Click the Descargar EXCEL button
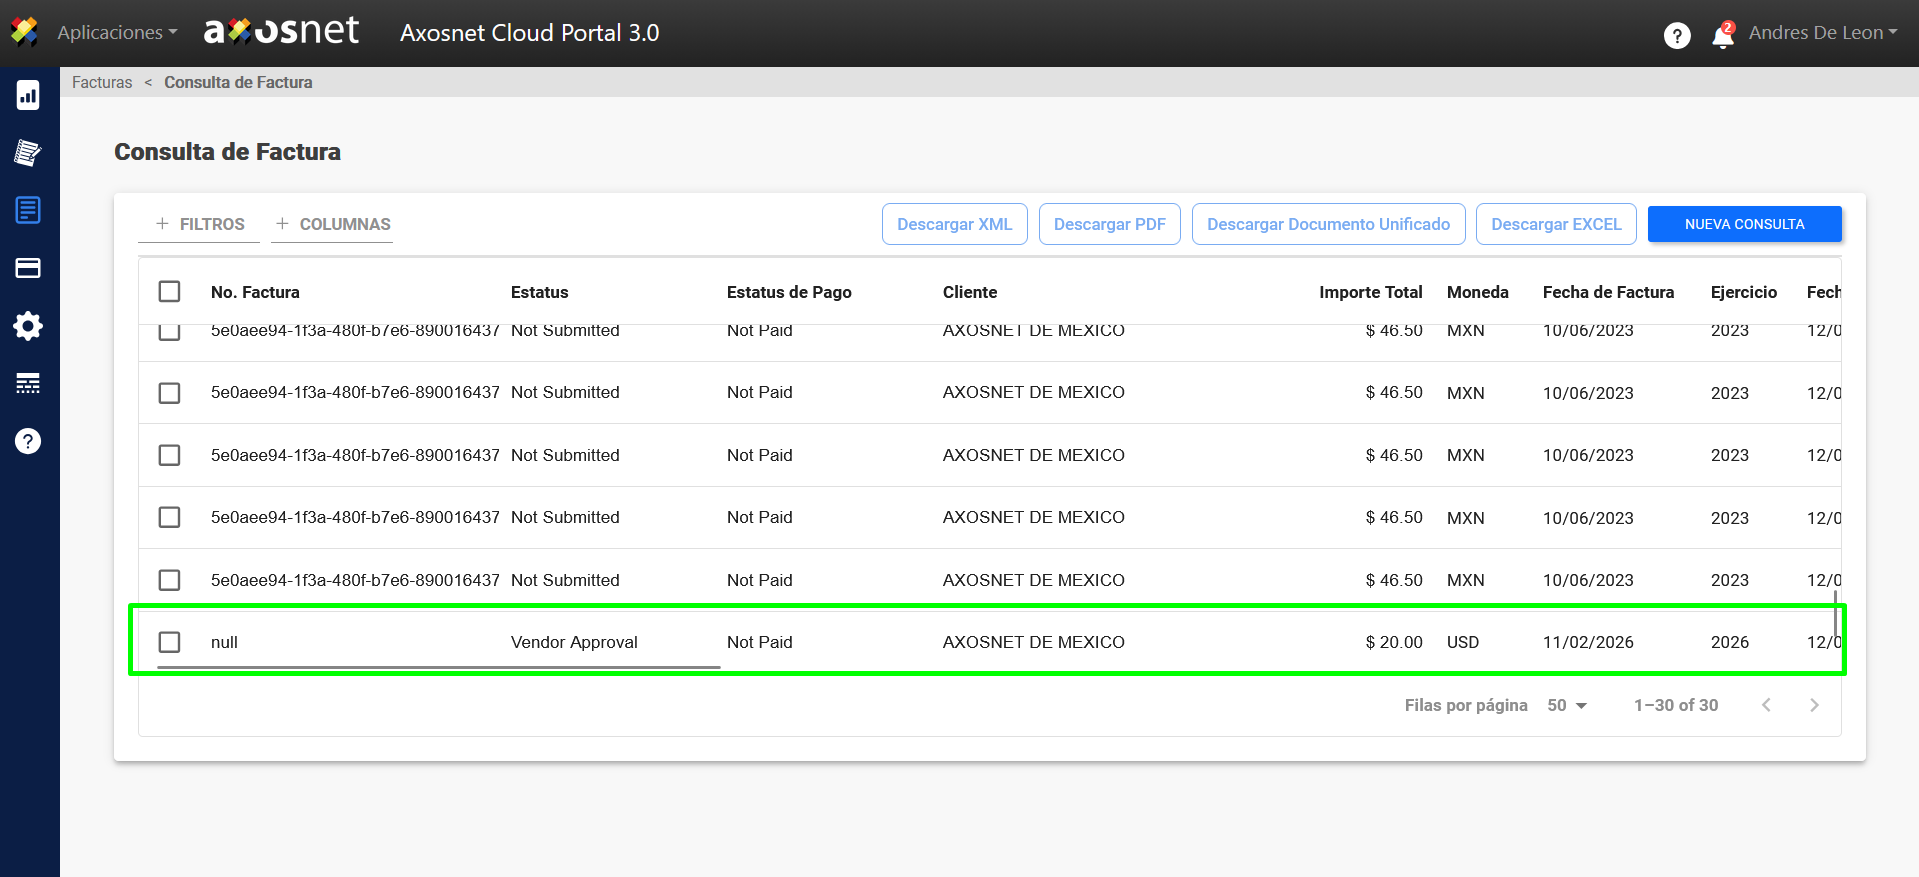Image resolution: width=1919 pixels, height=877 pixels. (1556, 224)
